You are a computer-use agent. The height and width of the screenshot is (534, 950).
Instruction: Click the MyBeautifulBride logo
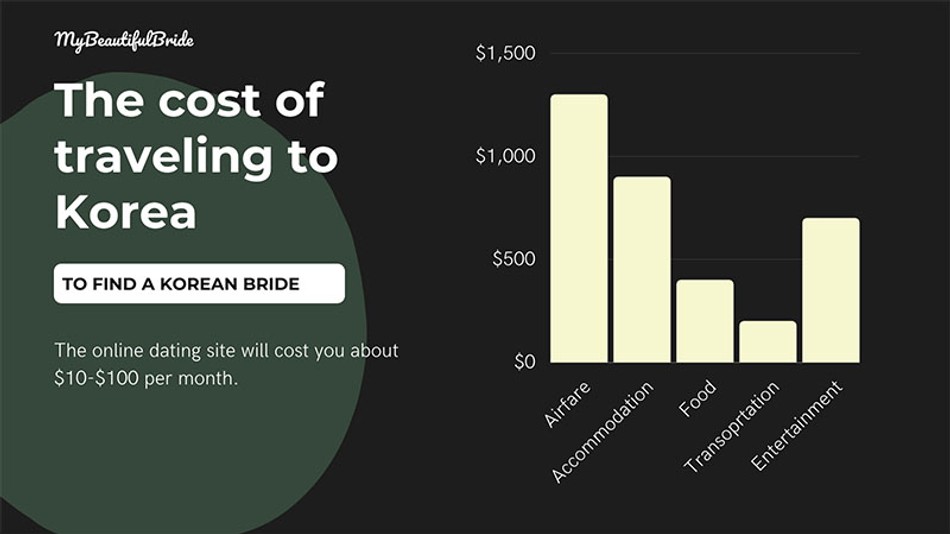(124, 40)
